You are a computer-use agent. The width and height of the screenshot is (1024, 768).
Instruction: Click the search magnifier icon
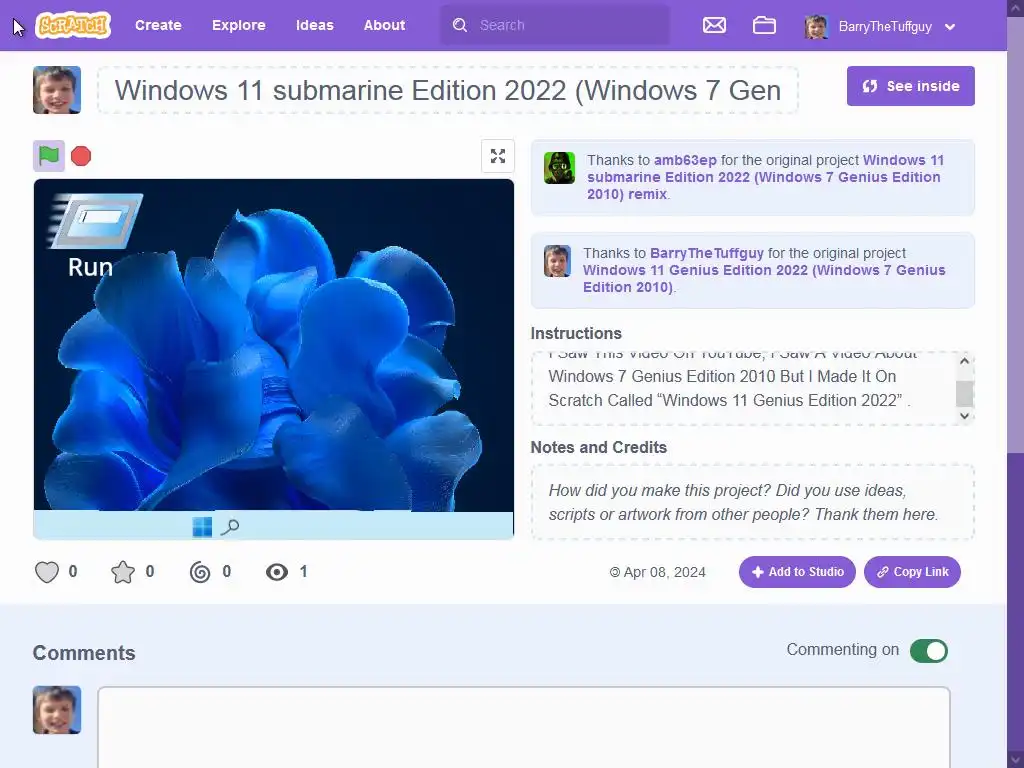point(460,25)
